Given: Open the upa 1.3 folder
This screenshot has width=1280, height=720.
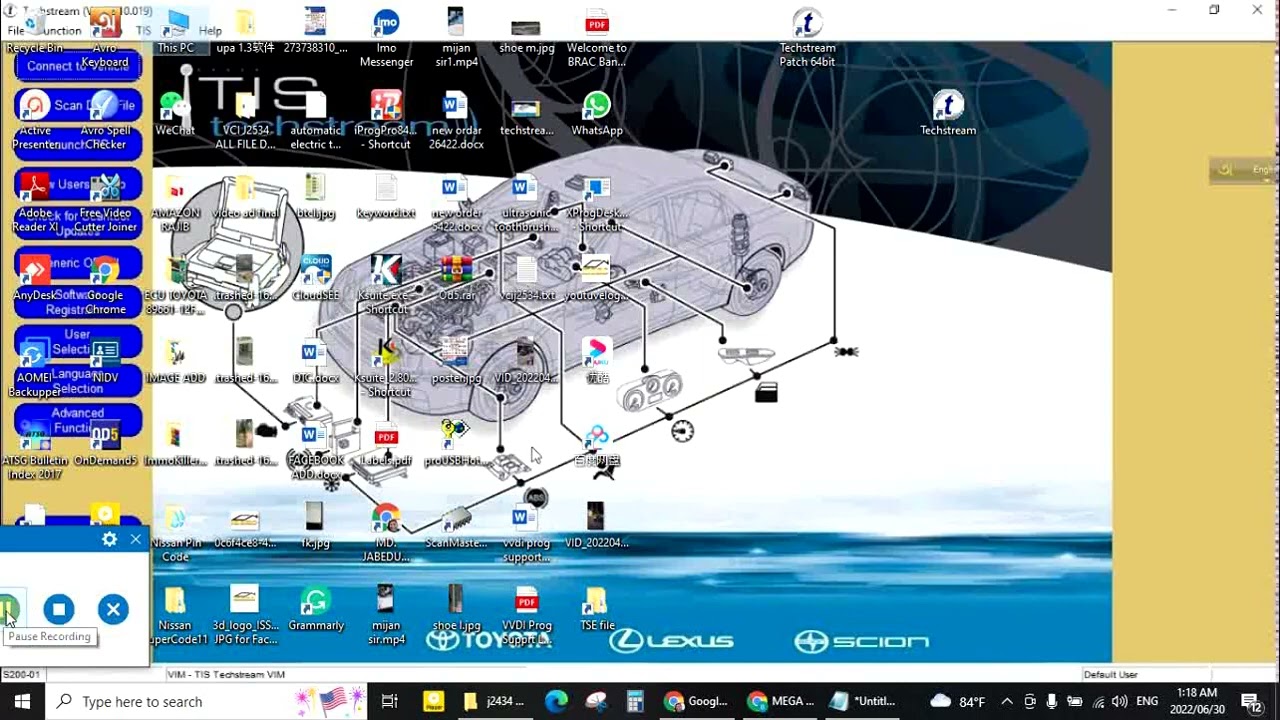Looking at the screenshot, I should pyautogui.click(x=245, y=30).
